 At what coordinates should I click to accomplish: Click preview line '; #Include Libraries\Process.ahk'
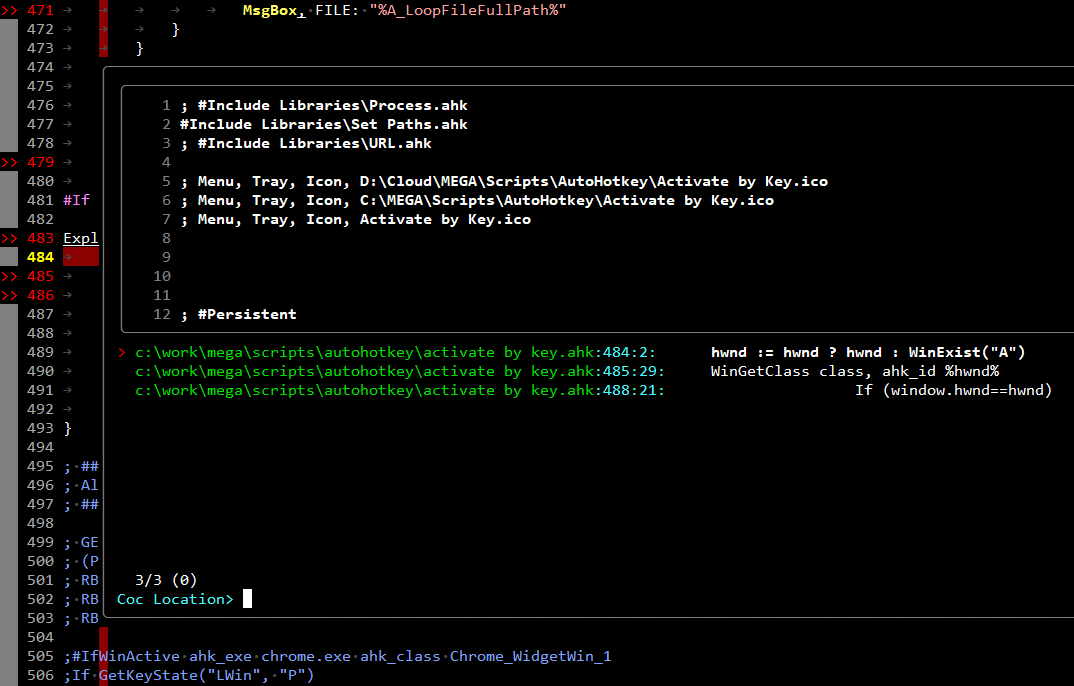[324, 105]
